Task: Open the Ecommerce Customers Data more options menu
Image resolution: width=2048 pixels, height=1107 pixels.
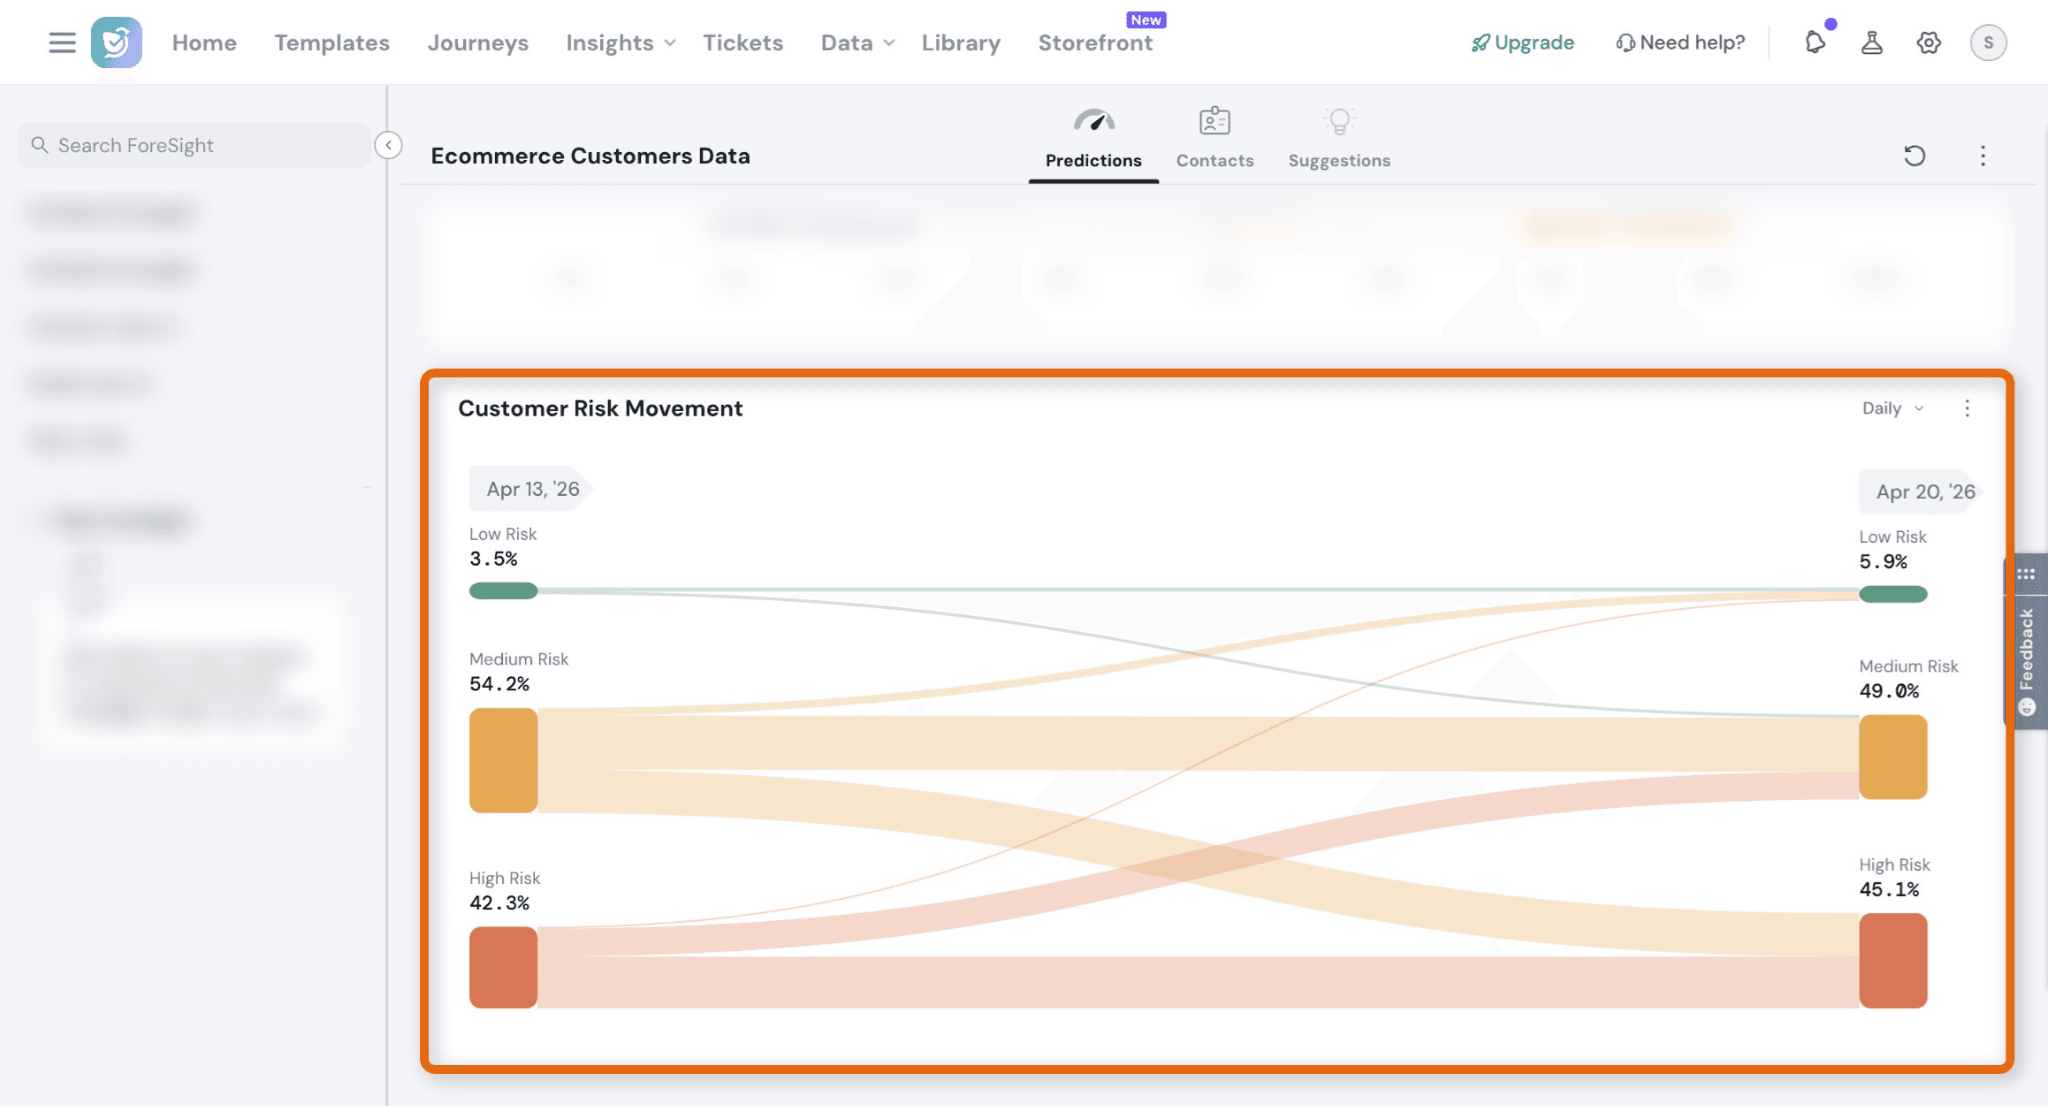Action: pos(1982,155)
